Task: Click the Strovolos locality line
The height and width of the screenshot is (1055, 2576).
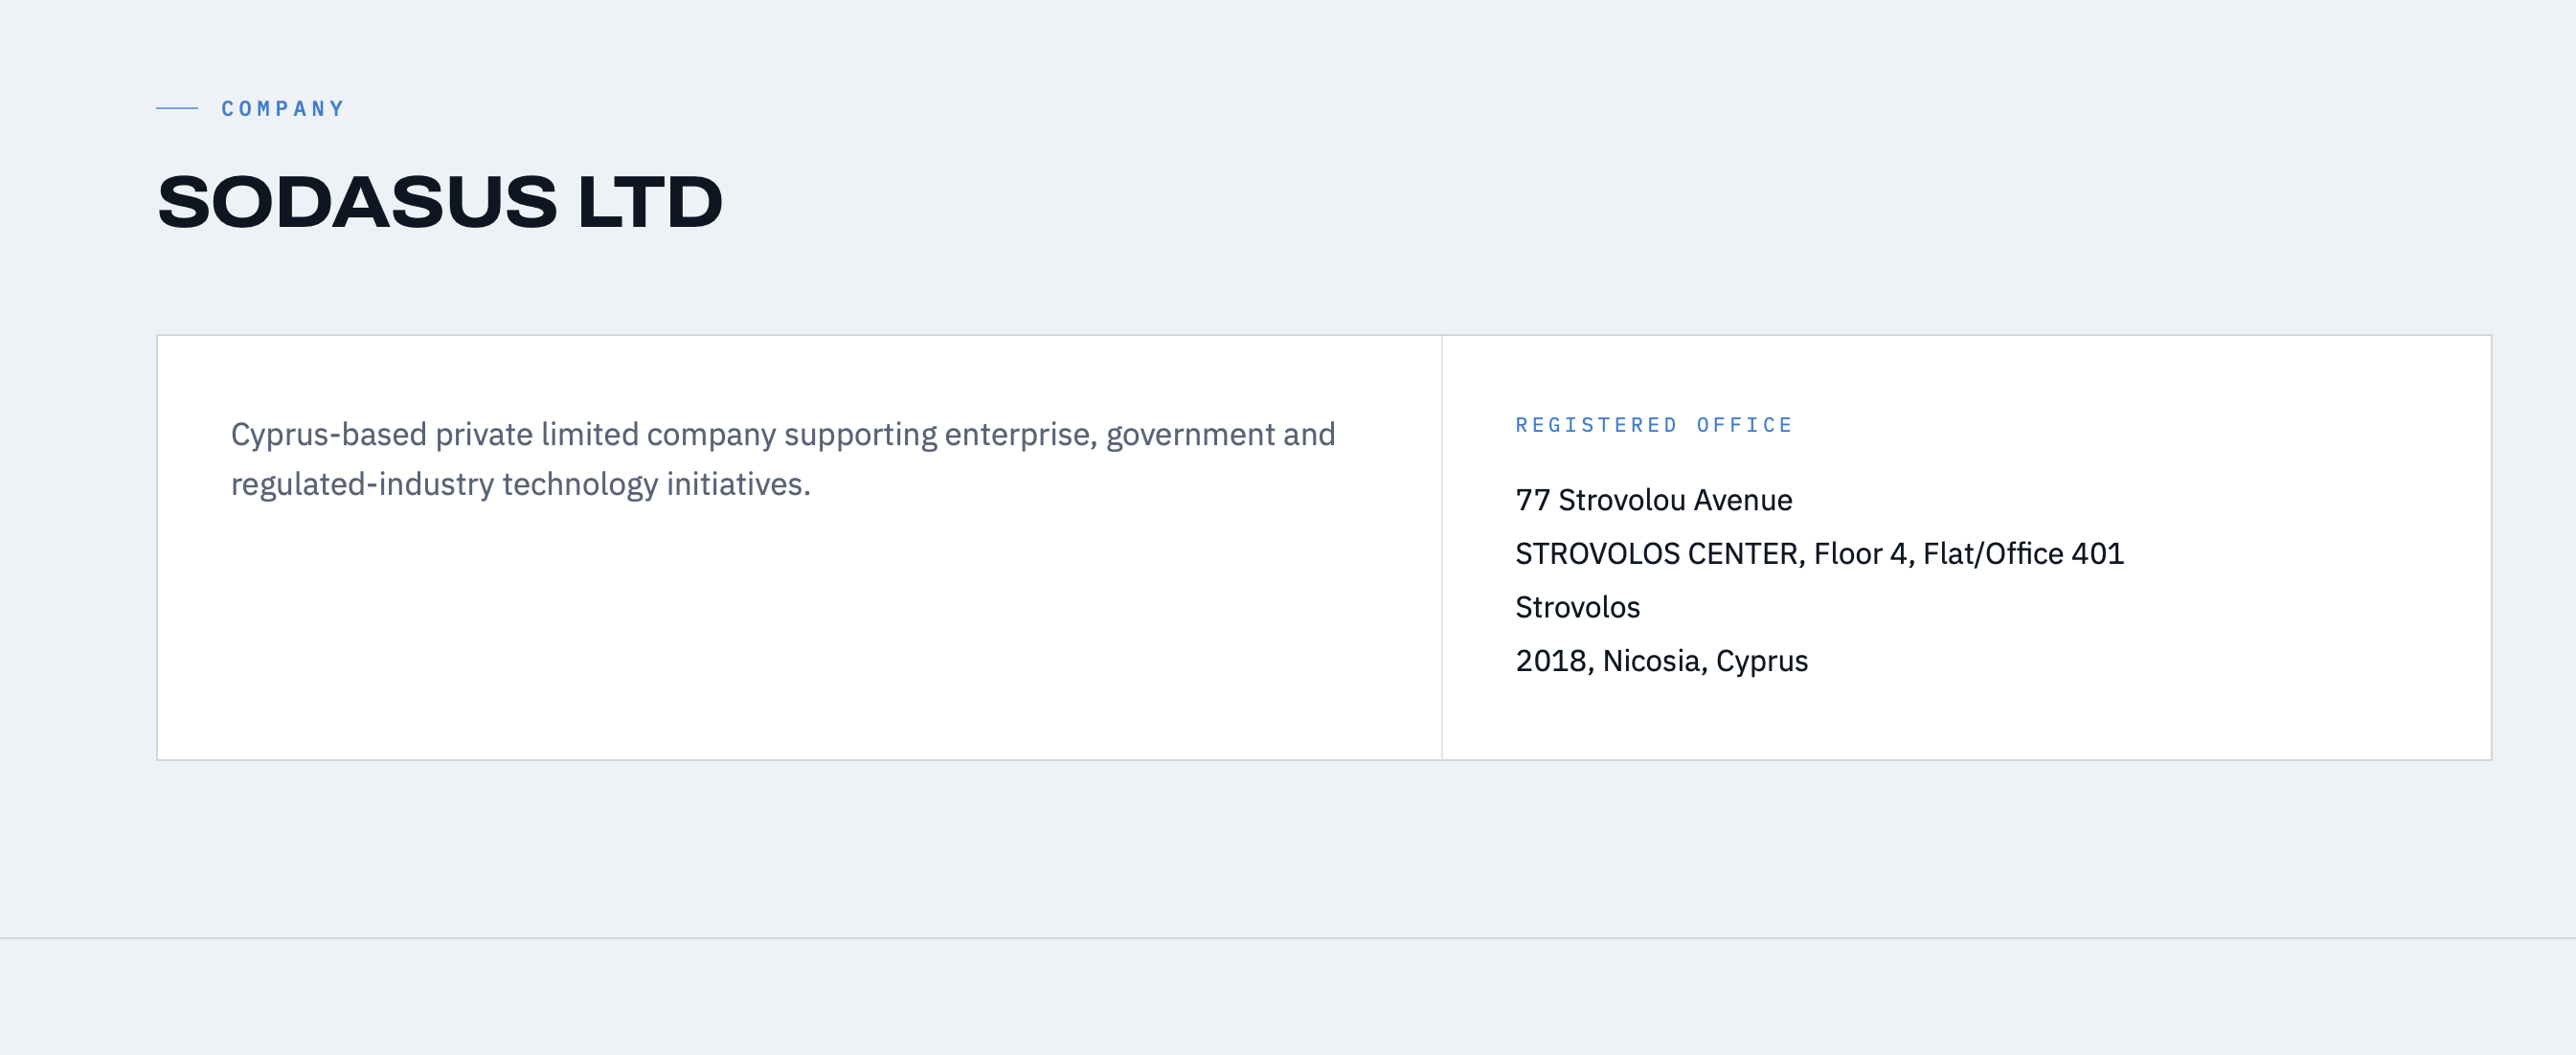Action: coord(1578,607)
